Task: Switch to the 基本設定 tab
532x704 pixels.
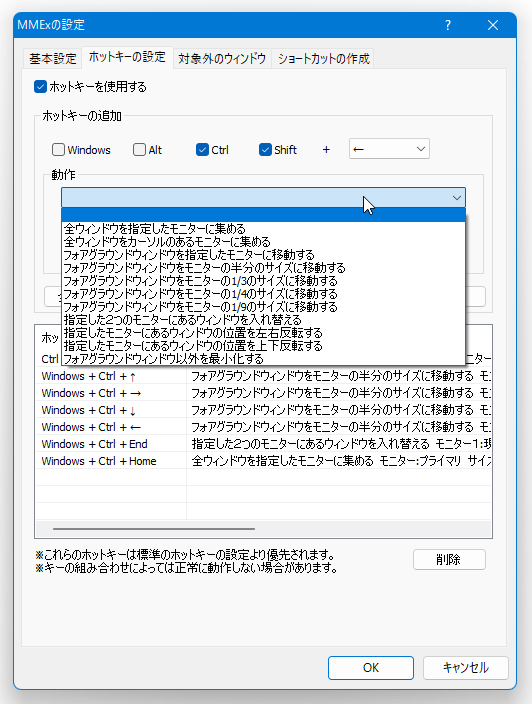Action: 53,59
